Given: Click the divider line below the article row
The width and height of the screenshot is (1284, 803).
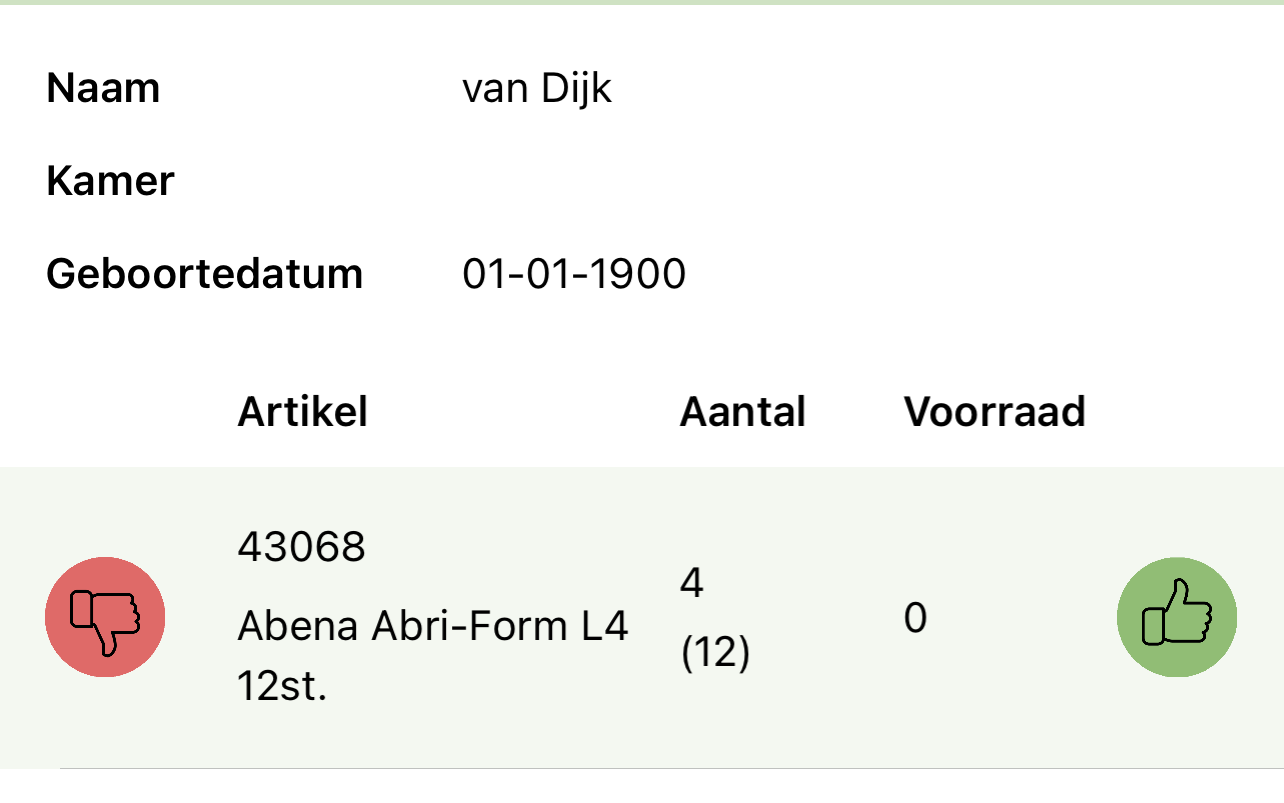Looking at the screenshot, I should click(670, 768).
